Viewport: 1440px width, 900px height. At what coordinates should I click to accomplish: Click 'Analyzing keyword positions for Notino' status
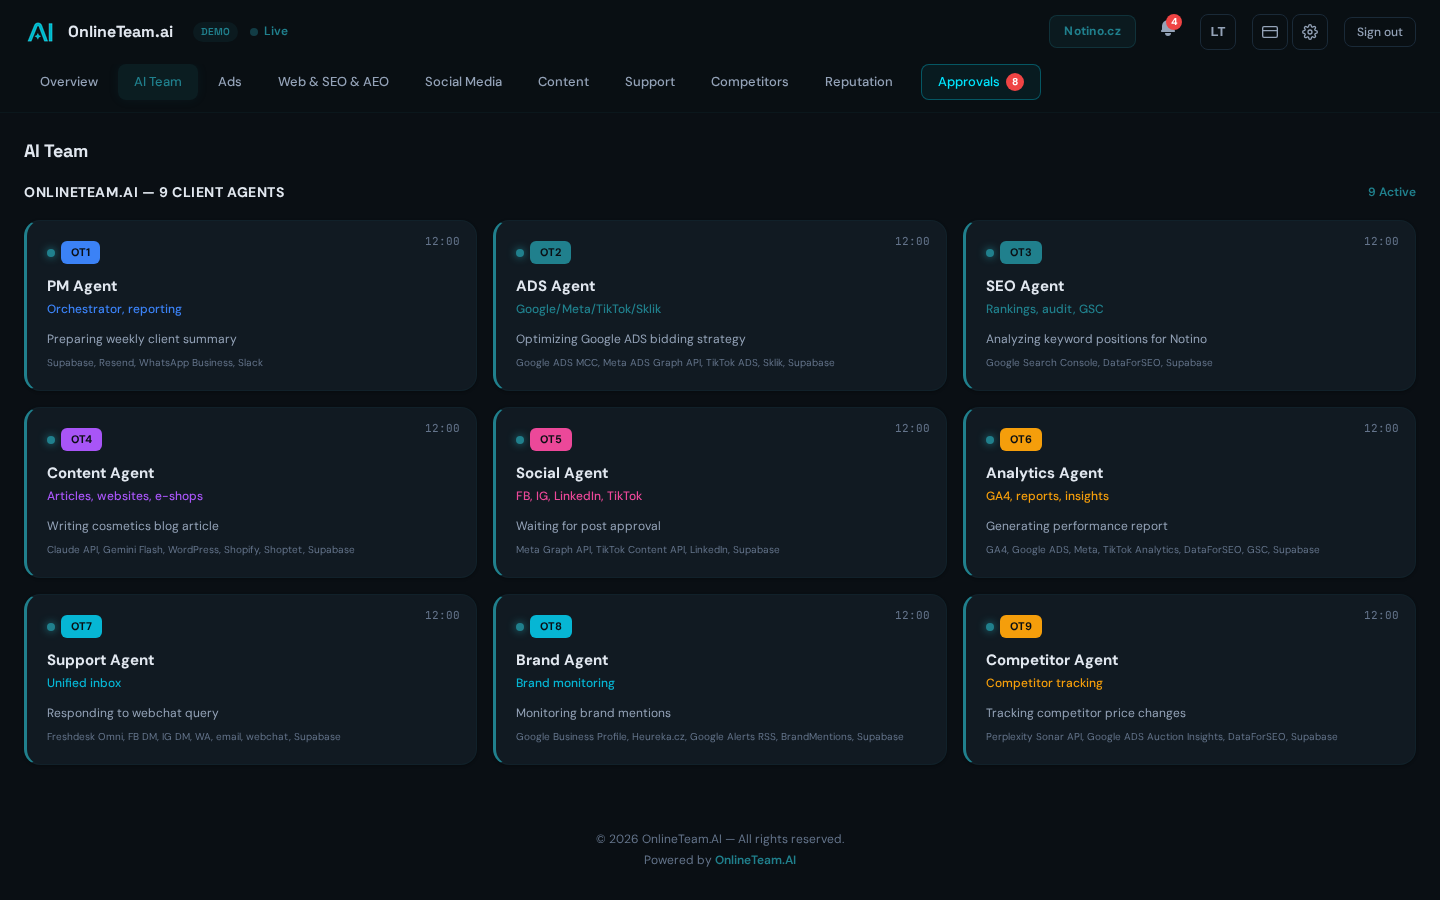click(x=1096, y=339)
